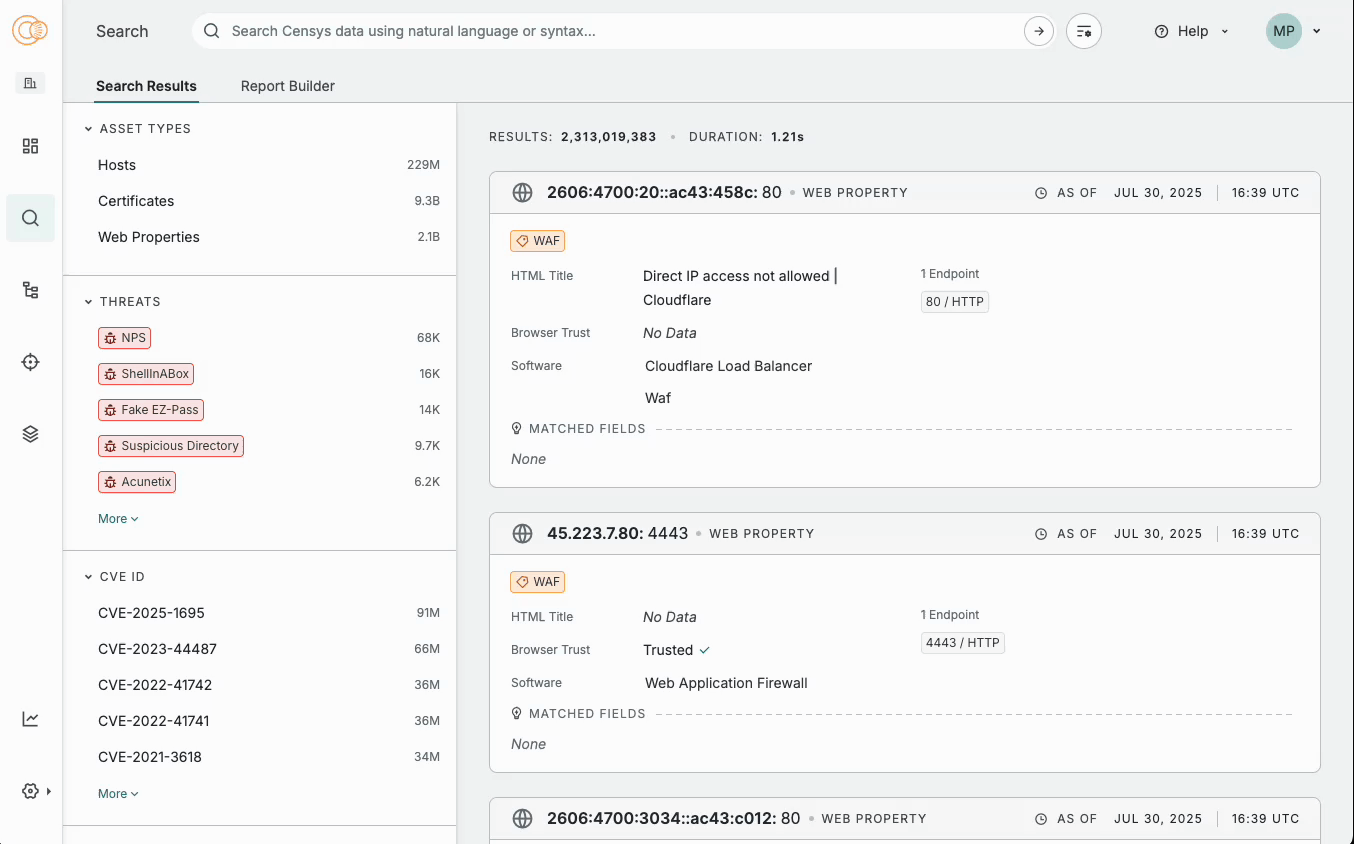
Task: Open the Help dropdown menu
Action: point(1191,31)
